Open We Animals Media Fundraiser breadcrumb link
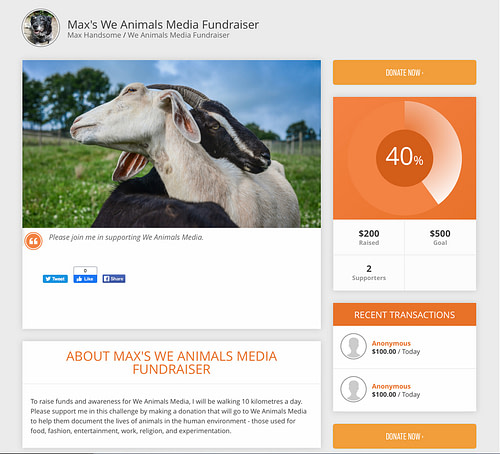 179,35
